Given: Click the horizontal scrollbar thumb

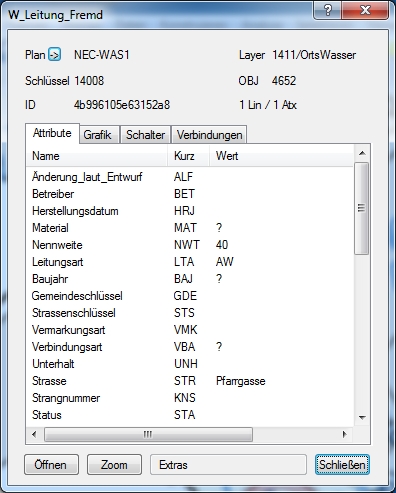Looking at the screenshot, I should pos(148,435).
